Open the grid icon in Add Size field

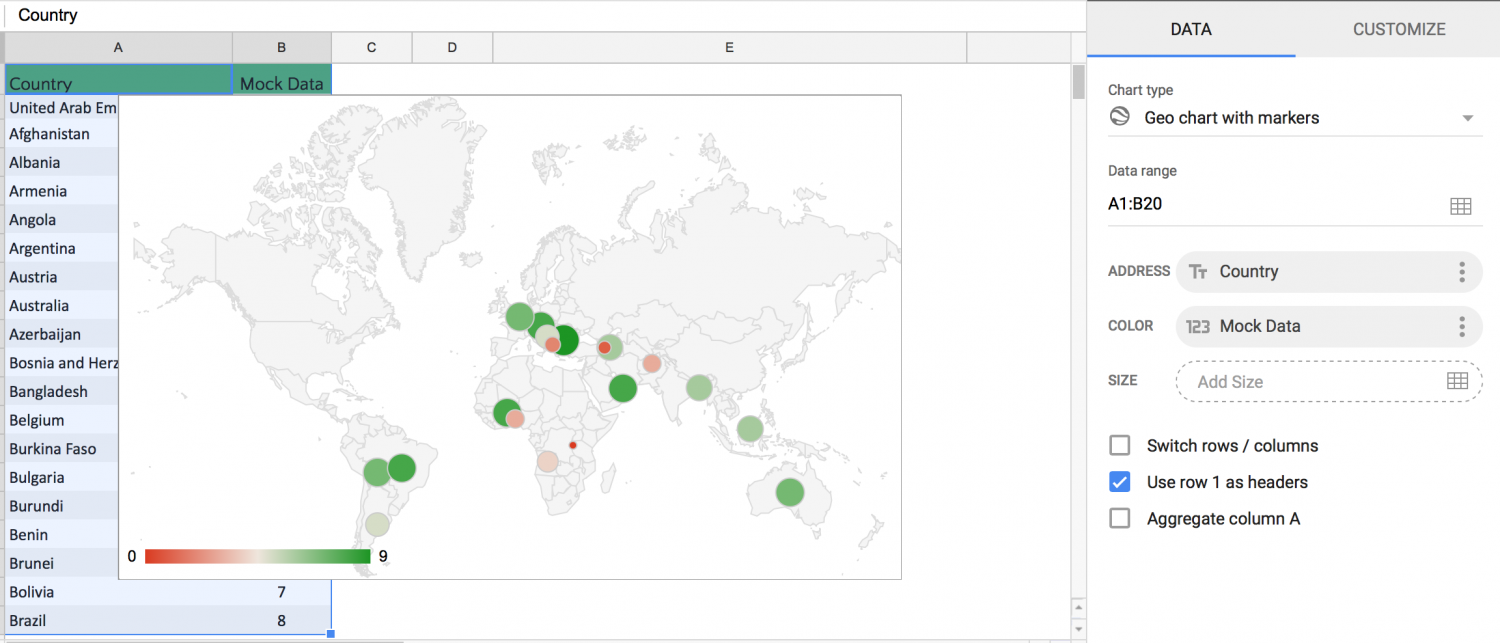pos(1460,381)
